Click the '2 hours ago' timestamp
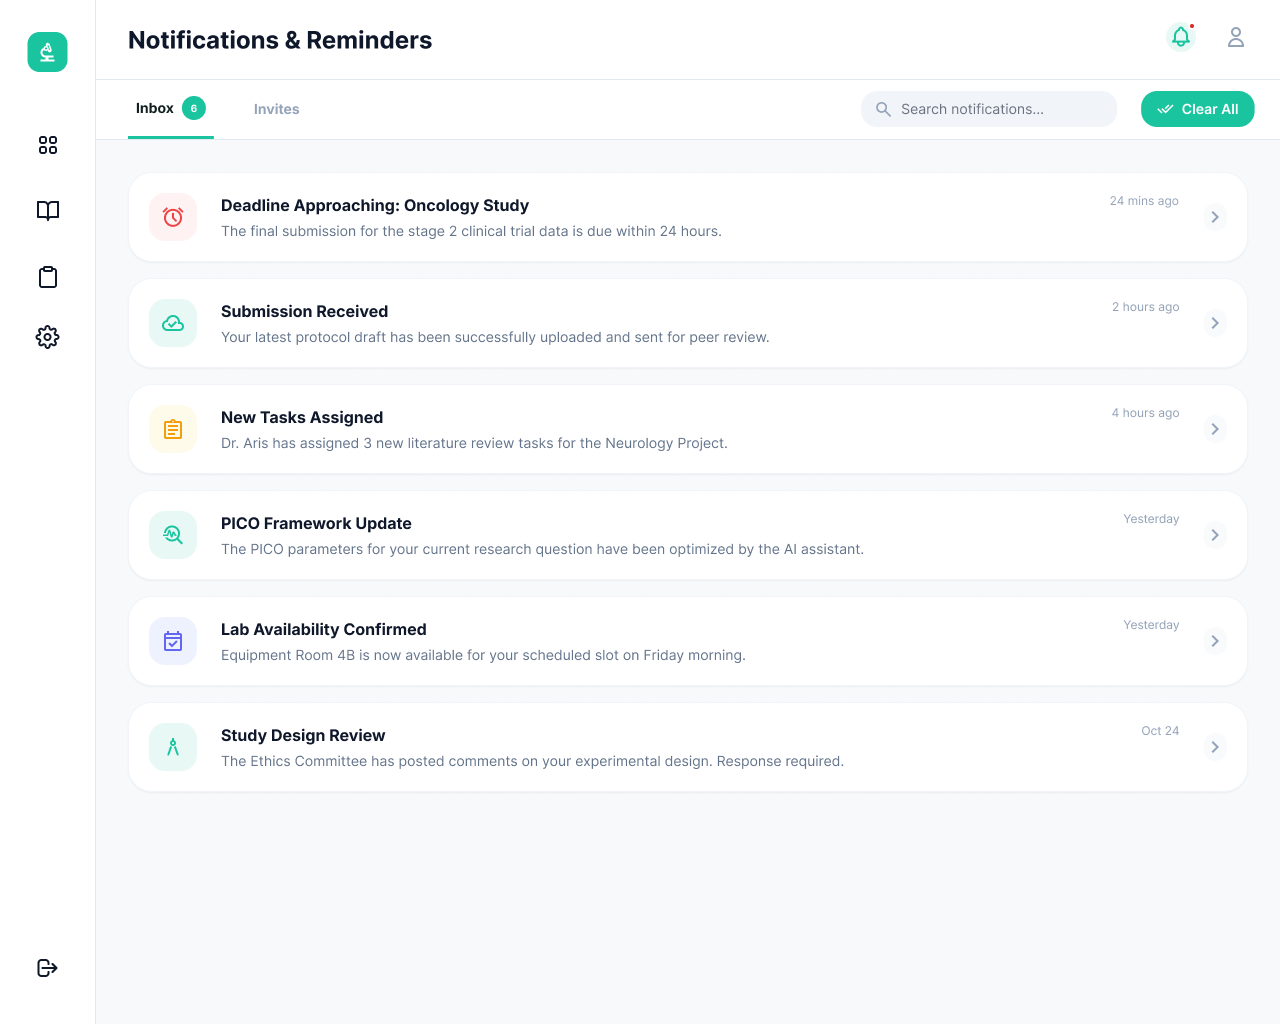The height and width of the screenshot is (1024, 1280). pos(1146,307)
